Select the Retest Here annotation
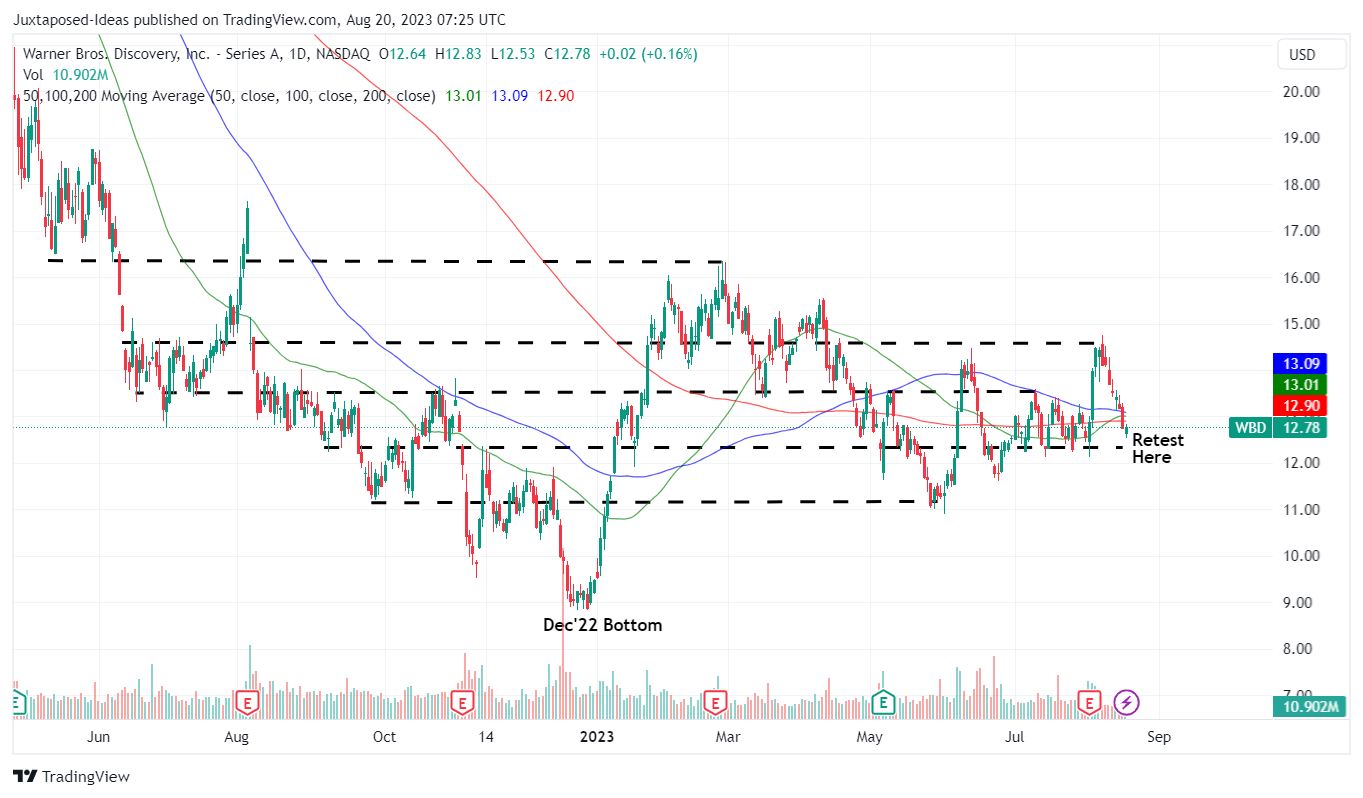 [1158, 449]
